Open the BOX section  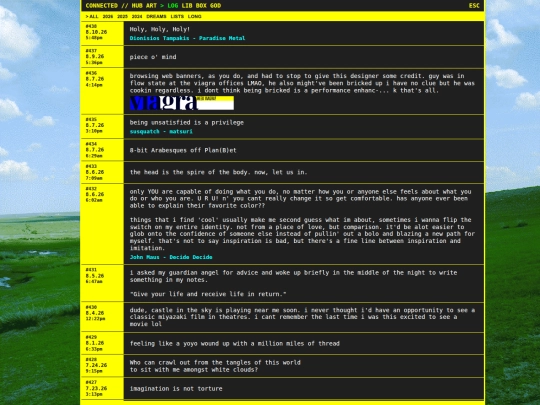tap(201, 6)
